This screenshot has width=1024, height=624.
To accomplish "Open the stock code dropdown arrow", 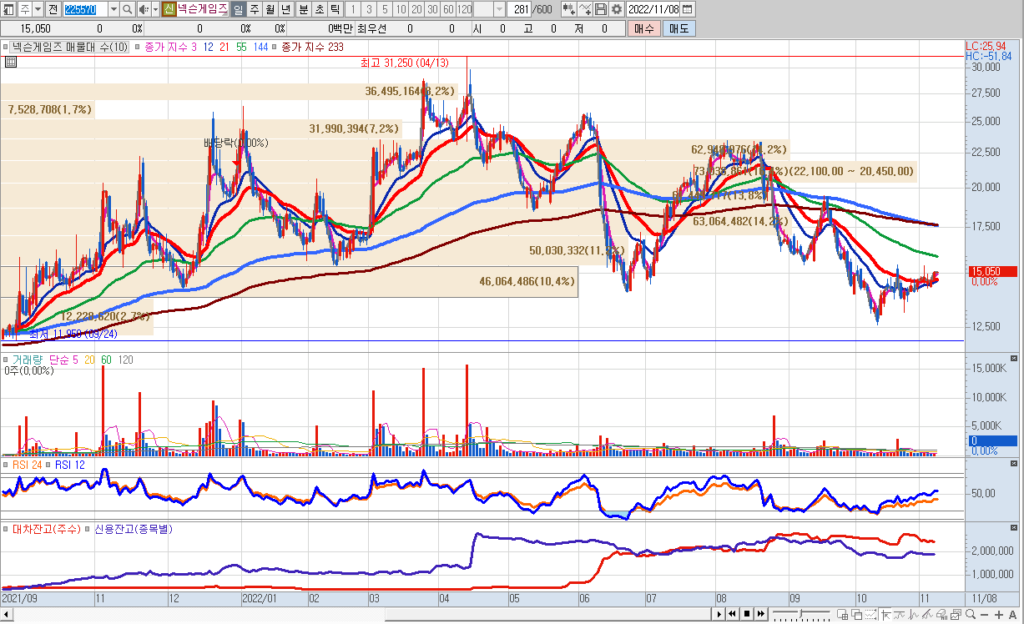I will [112, 9].
